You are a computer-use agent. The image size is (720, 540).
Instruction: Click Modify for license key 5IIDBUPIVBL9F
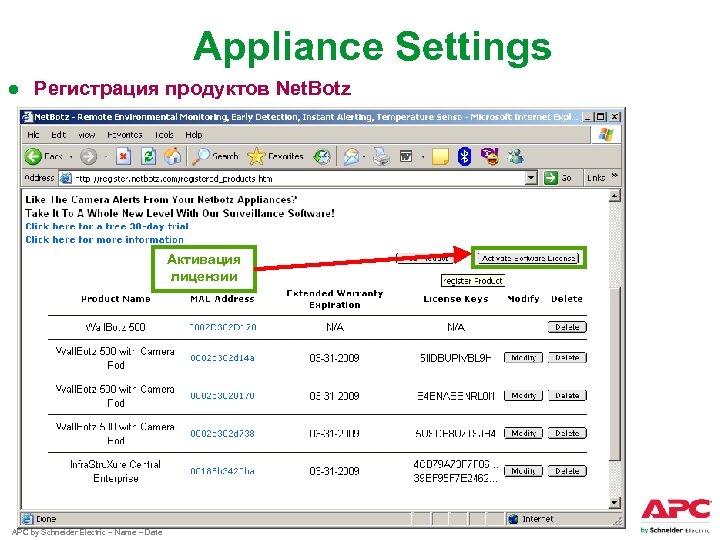click(523, 357)
